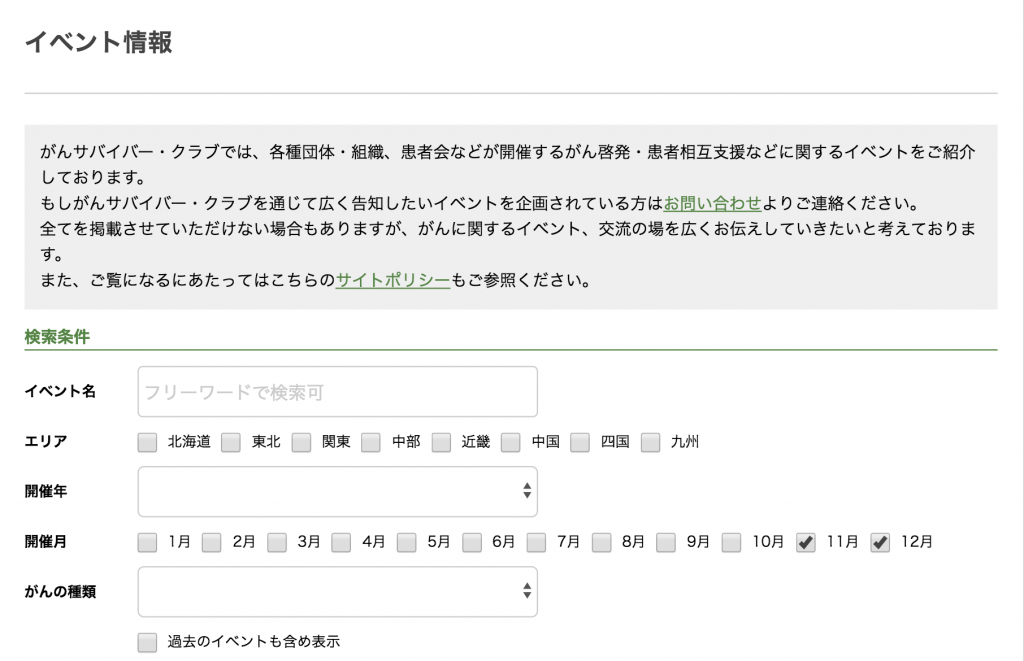This screenshot has width=1024, height=661.
Task: Check the 8月 month checkbox
Action: [x=601, y=542]
